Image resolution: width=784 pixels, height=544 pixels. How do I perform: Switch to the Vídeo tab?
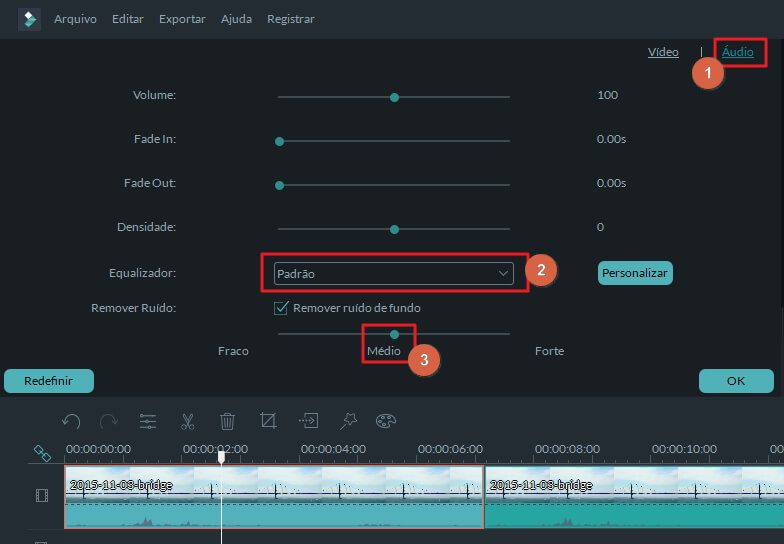click(x=663, y=52)
